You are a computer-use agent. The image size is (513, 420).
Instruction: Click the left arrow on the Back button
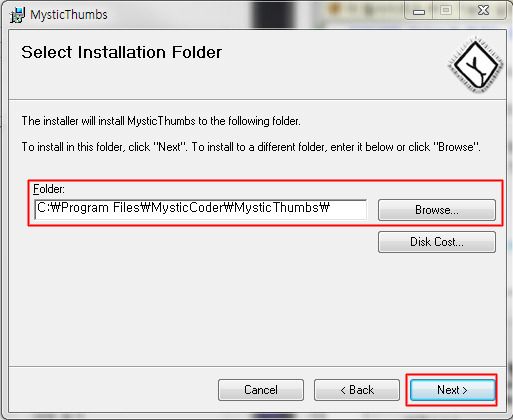click(x=343, y=390)
